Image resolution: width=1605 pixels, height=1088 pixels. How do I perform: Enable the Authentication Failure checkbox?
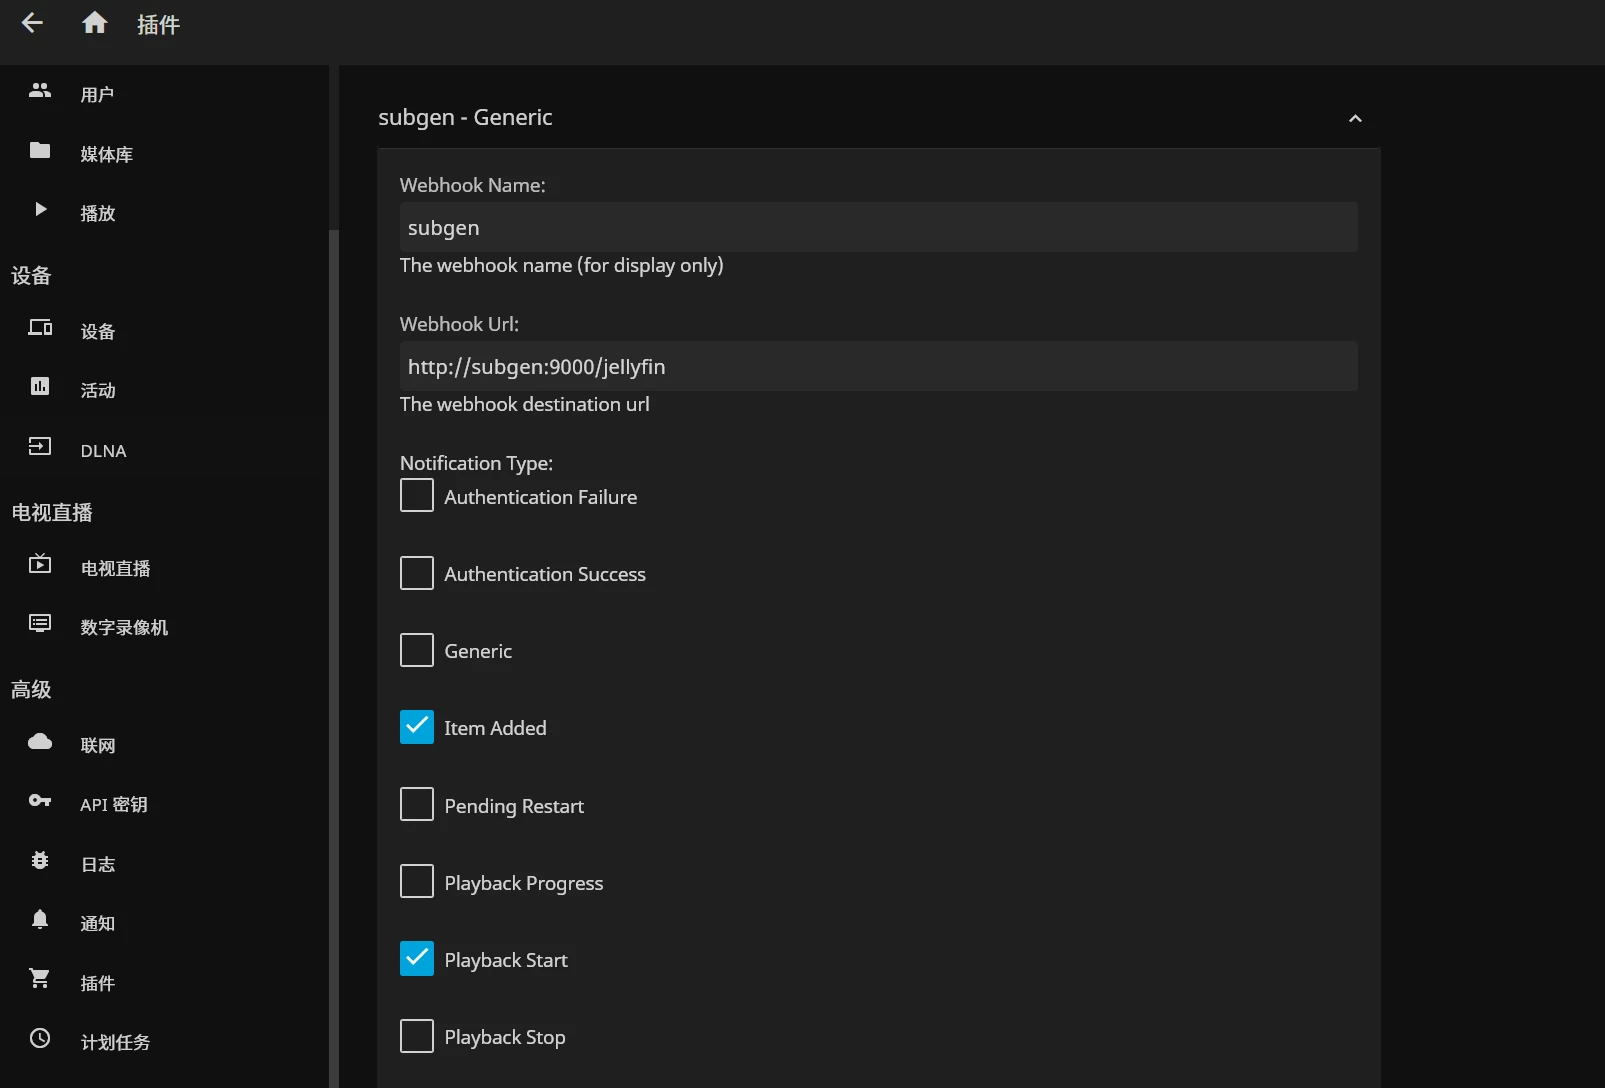417,496
